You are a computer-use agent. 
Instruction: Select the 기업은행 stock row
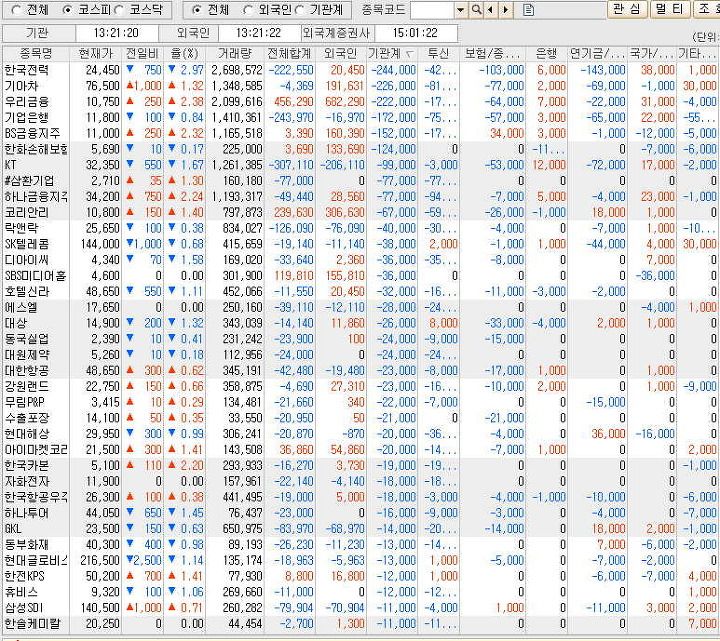pyautogui.click(x=360, y=118)
